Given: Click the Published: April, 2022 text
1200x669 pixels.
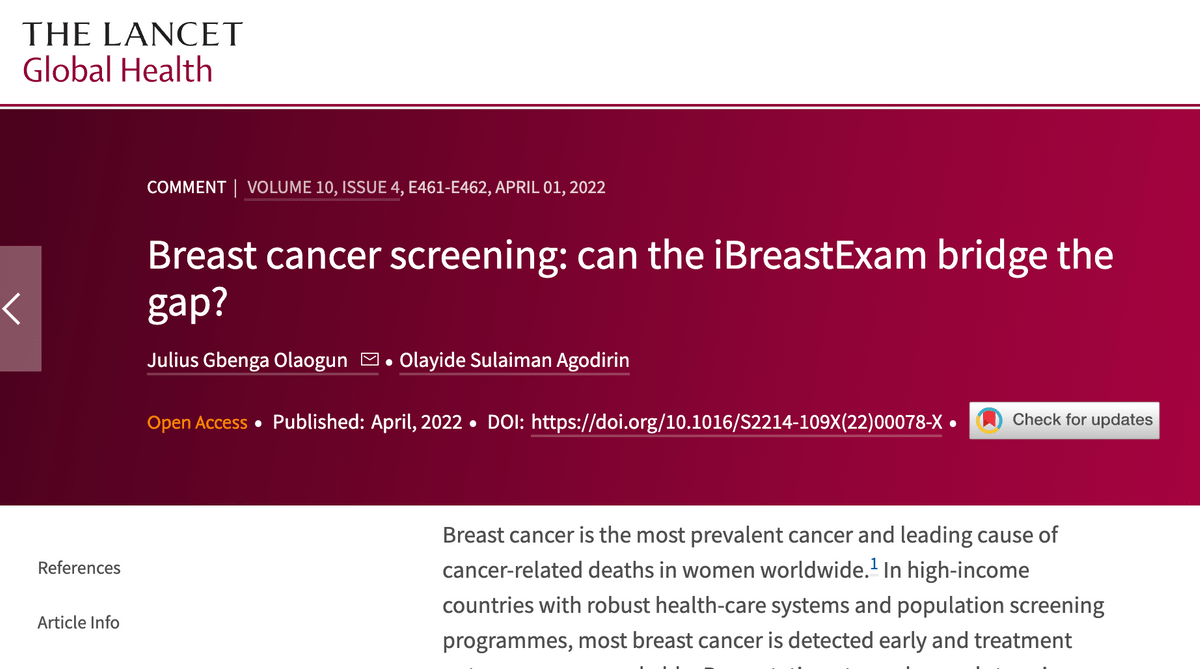Looking at the screenshot, I should coord(367,422).
